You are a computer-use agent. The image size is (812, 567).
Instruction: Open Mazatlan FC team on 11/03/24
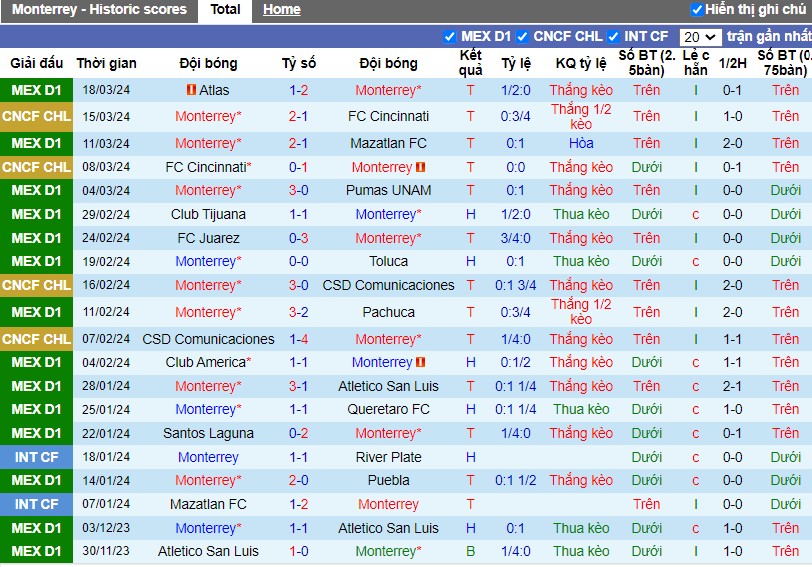pyautogui.click(x=388, y=143)
